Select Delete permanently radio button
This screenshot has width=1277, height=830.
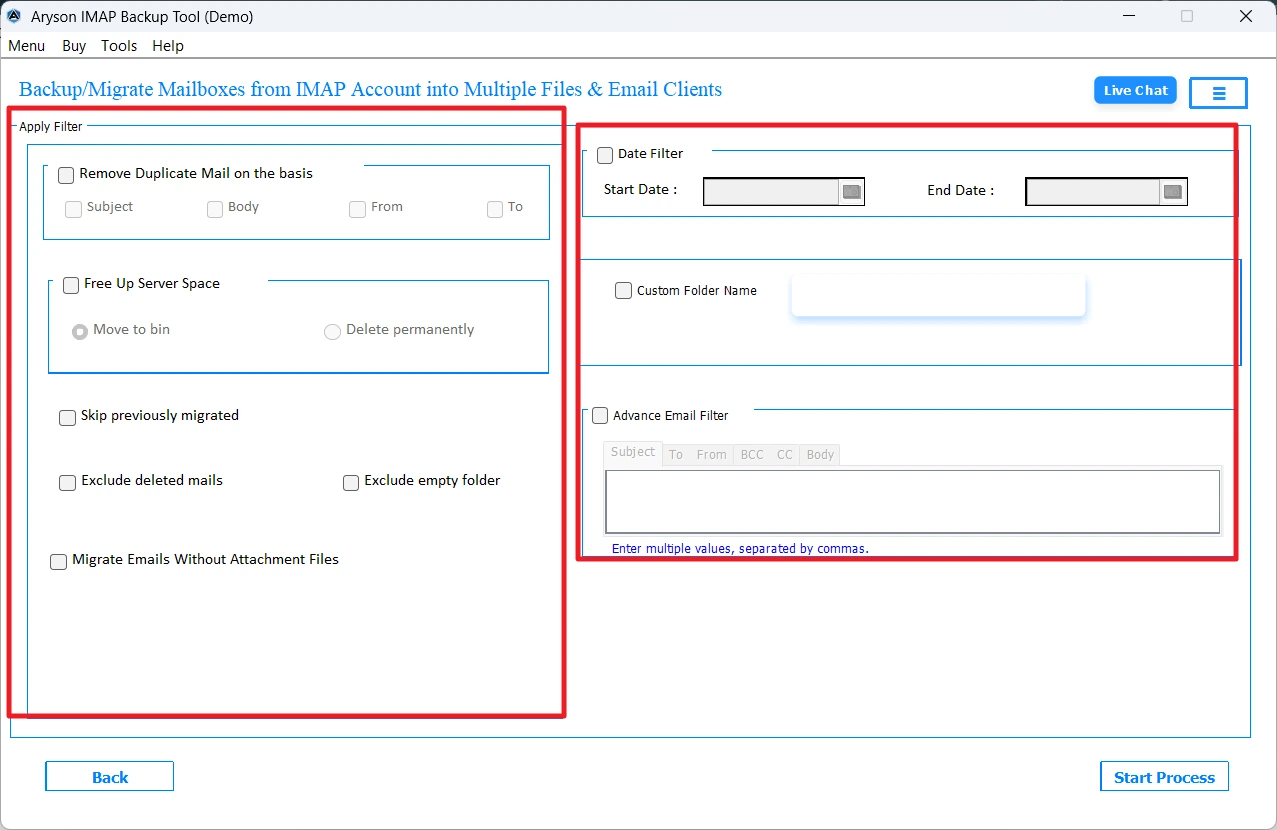[x=332, y=331]
